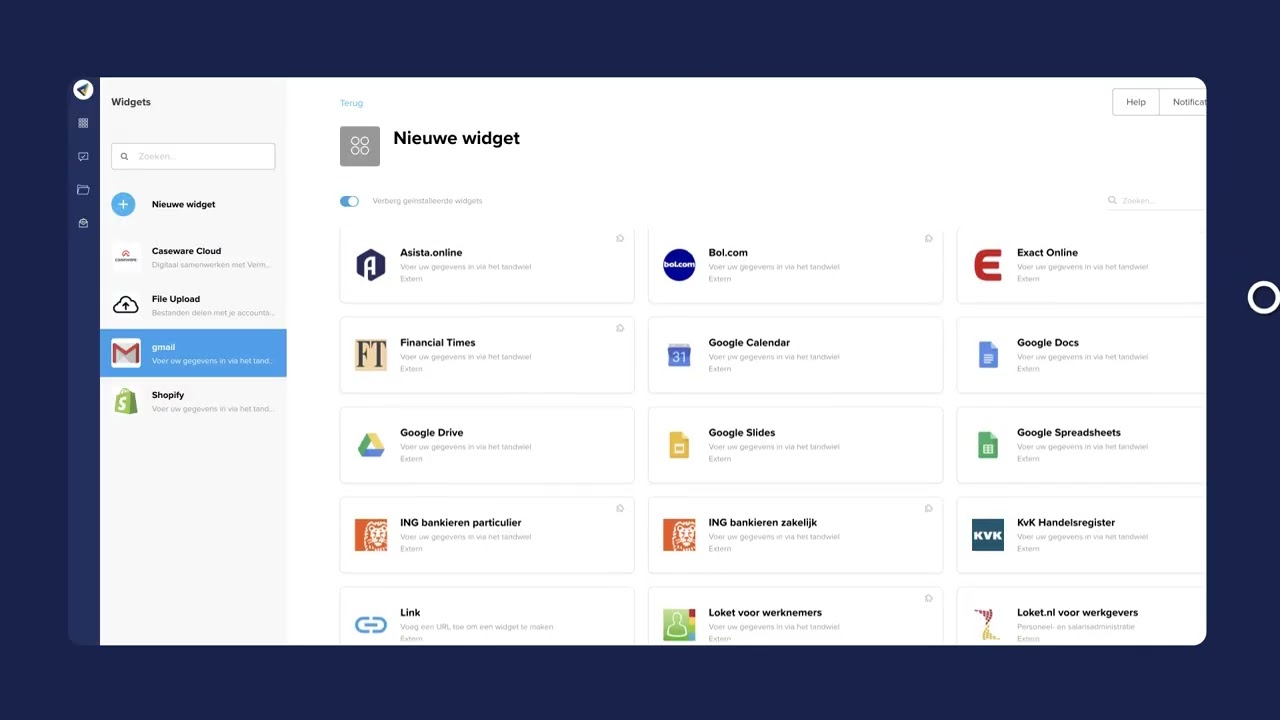Viewport: 1280px width, 720px height.
Task: Click the corner icon on the Bol.com card
Action: [x=928, y=238]
